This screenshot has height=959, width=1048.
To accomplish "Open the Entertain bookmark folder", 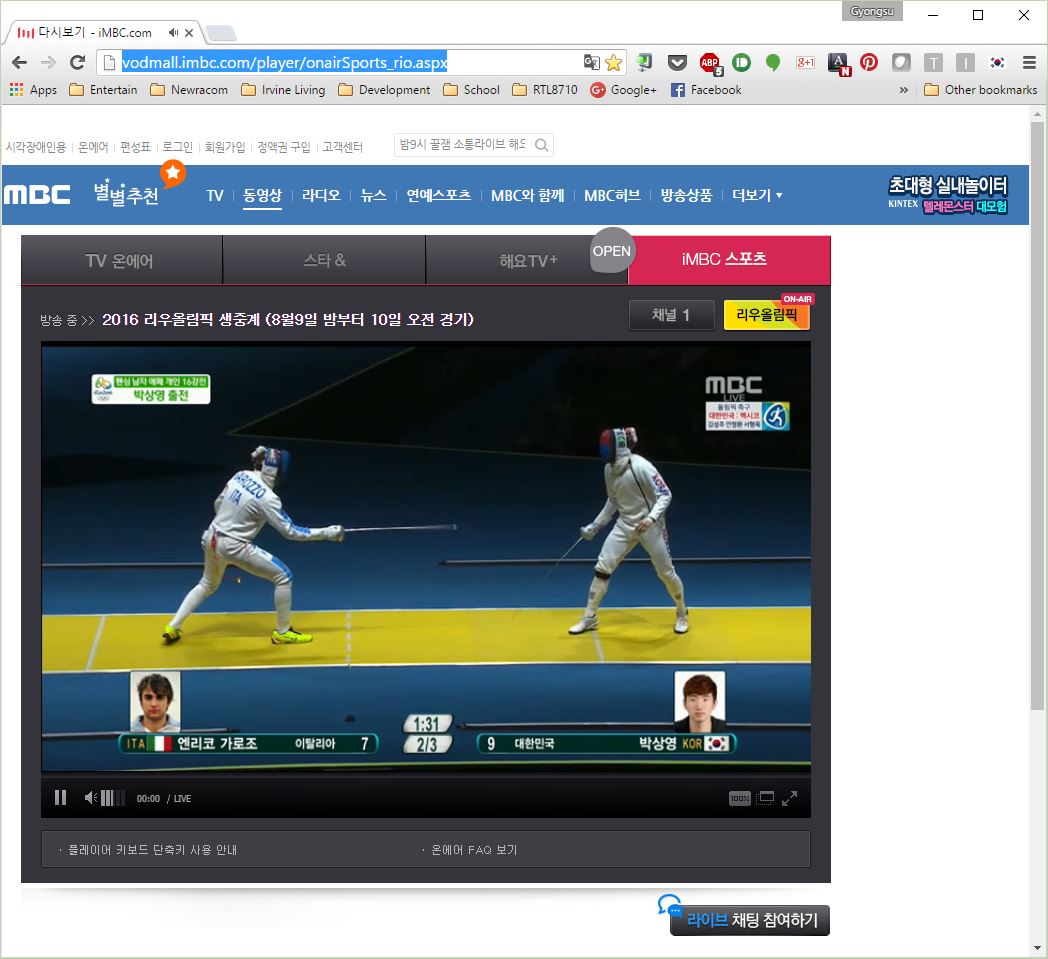I will pyautogui.click(x=103, y=90).
